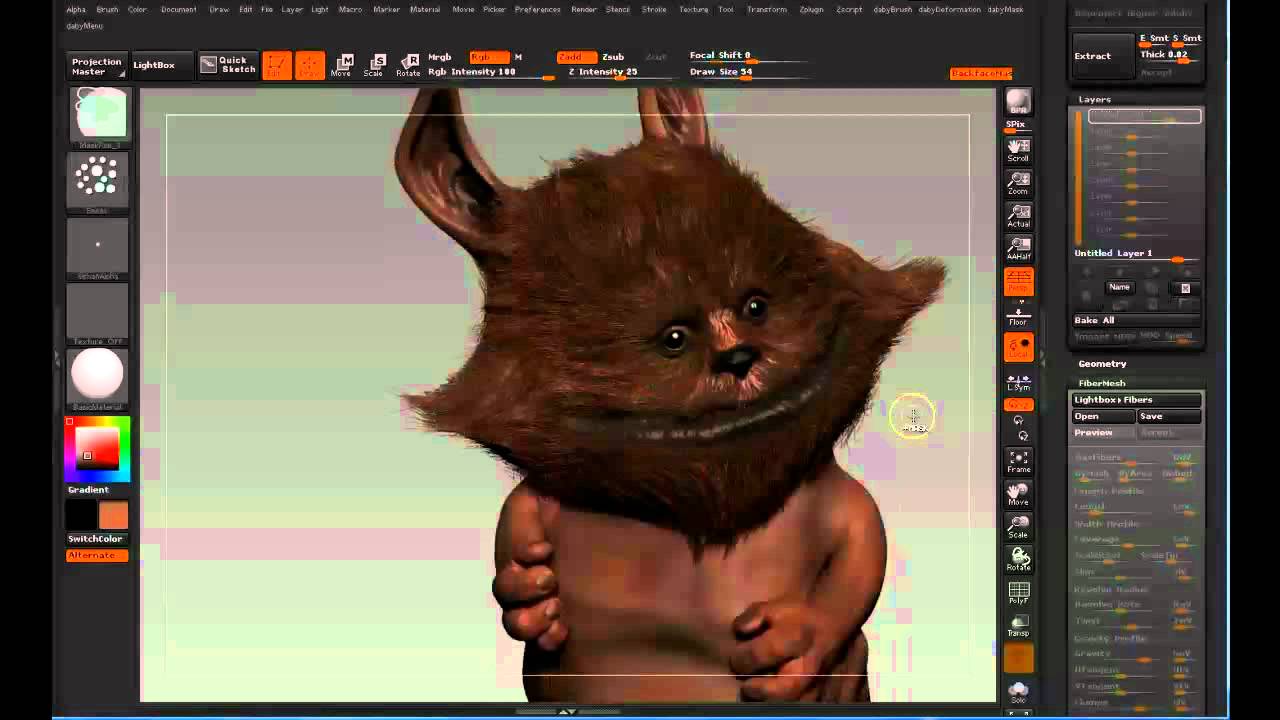Enable Zsub sculpt mode

coord(613,57)
